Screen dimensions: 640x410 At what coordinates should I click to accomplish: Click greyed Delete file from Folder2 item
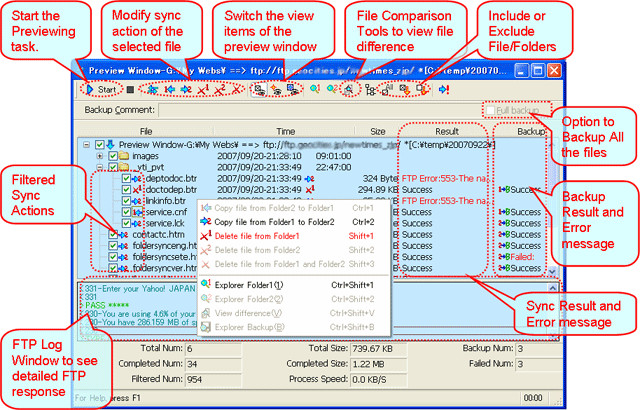pyautogui.click(x=293, y=250)
